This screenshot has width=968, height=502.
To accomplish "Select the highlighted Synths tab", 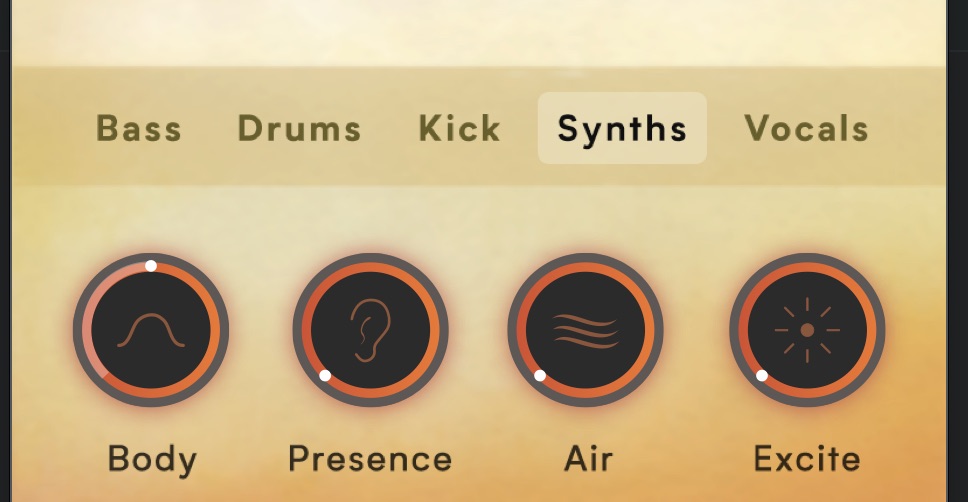I will 622,128.
